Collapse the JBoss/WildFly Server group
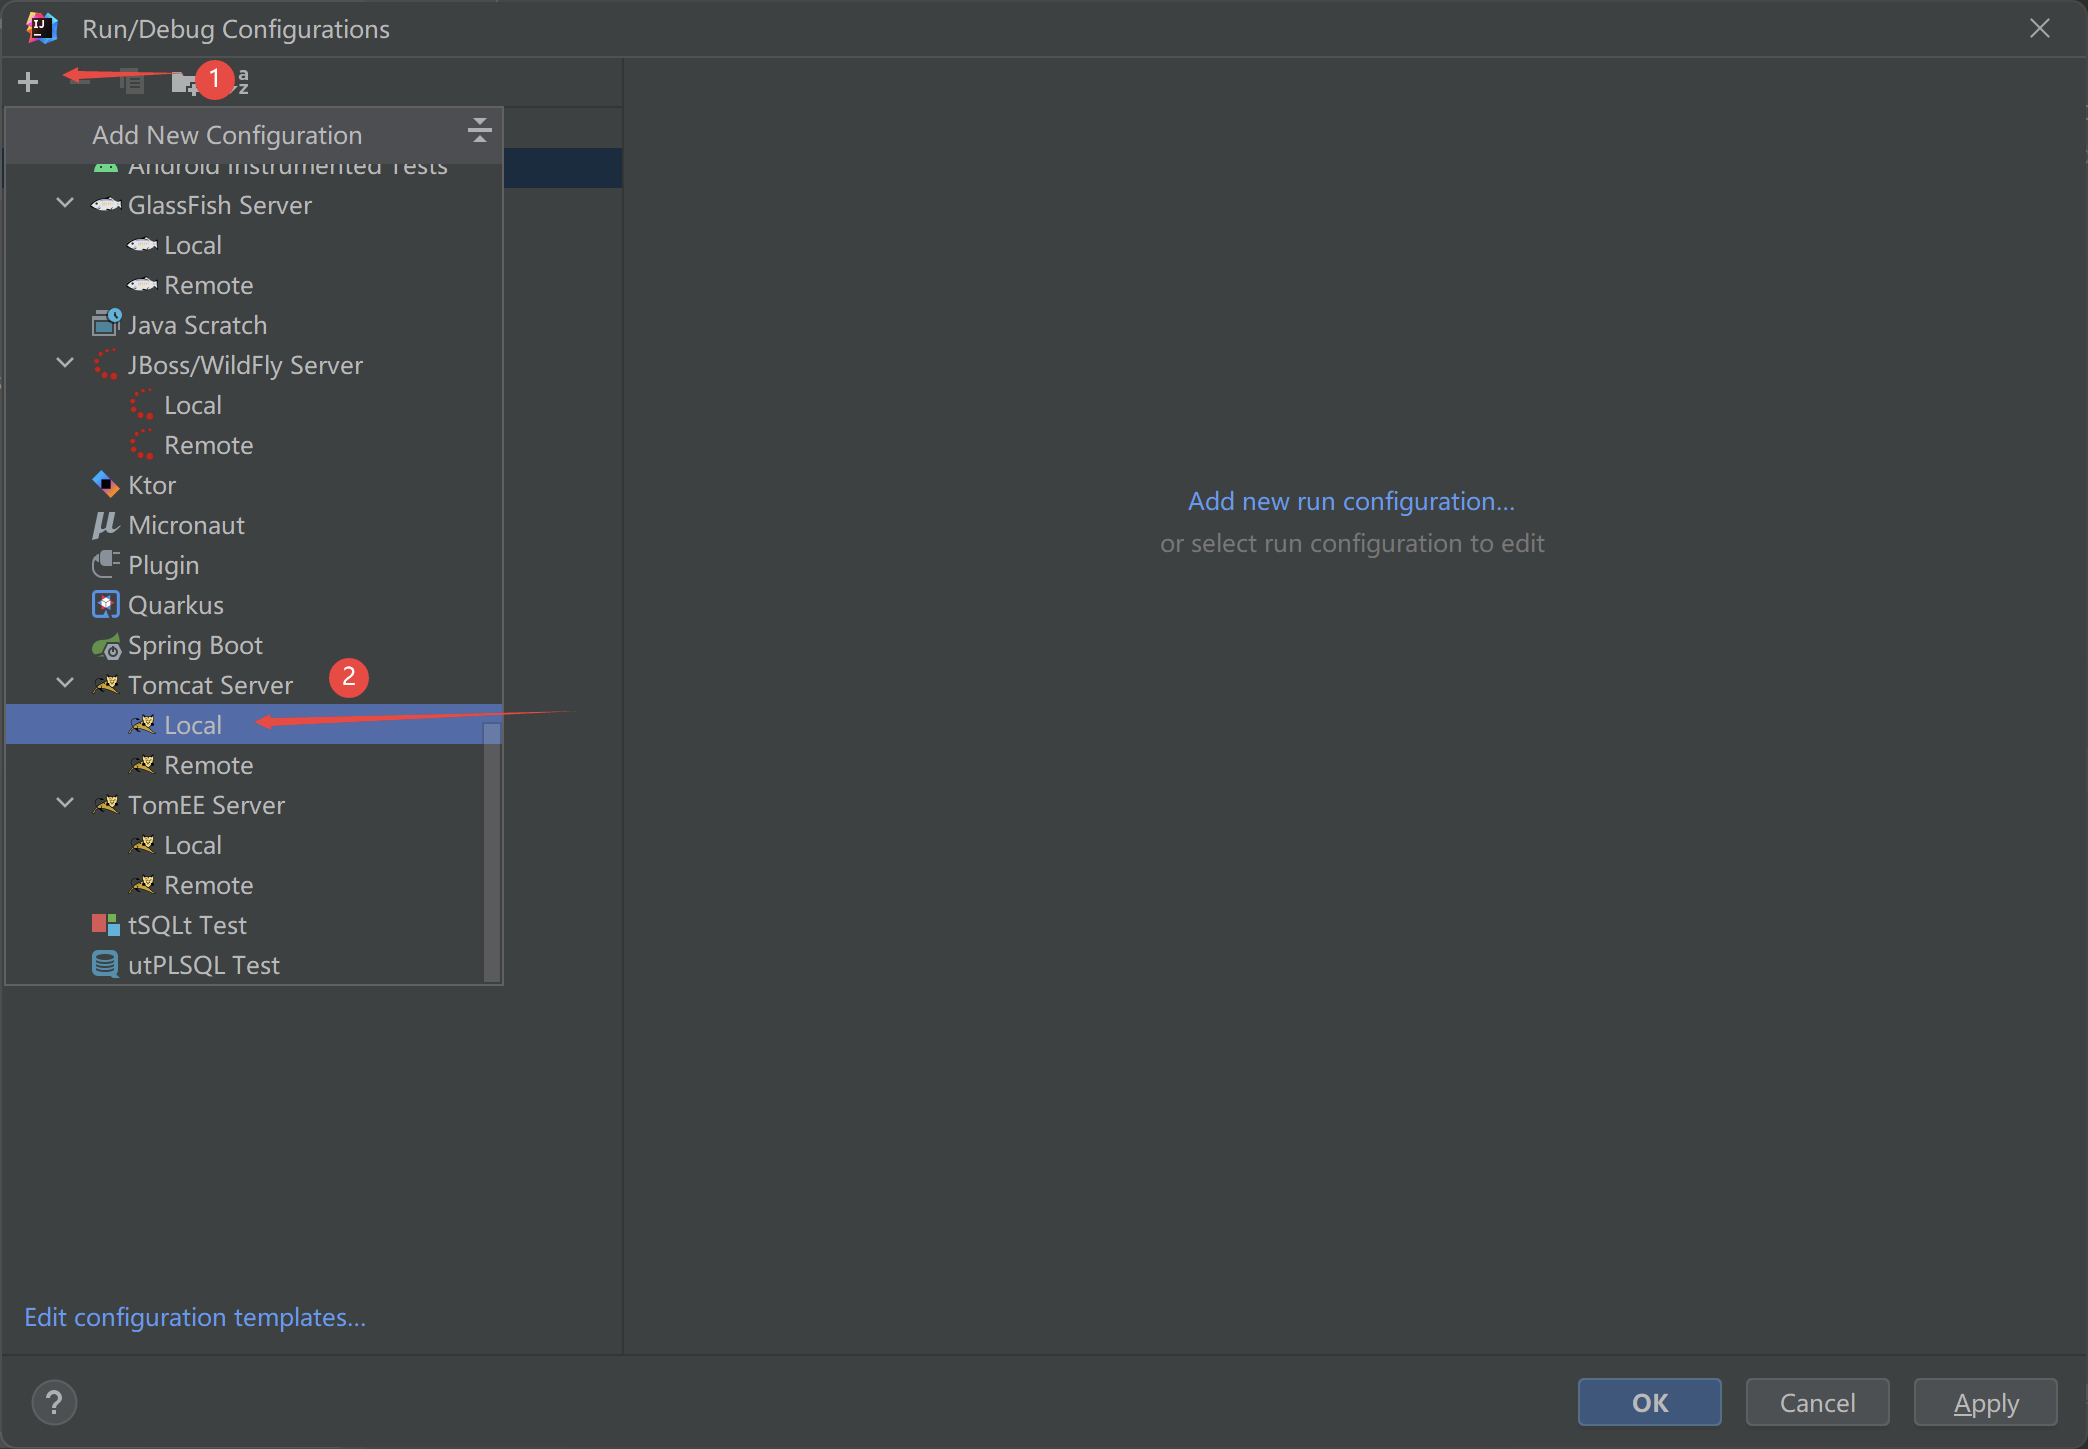 (x=65, y=364)
